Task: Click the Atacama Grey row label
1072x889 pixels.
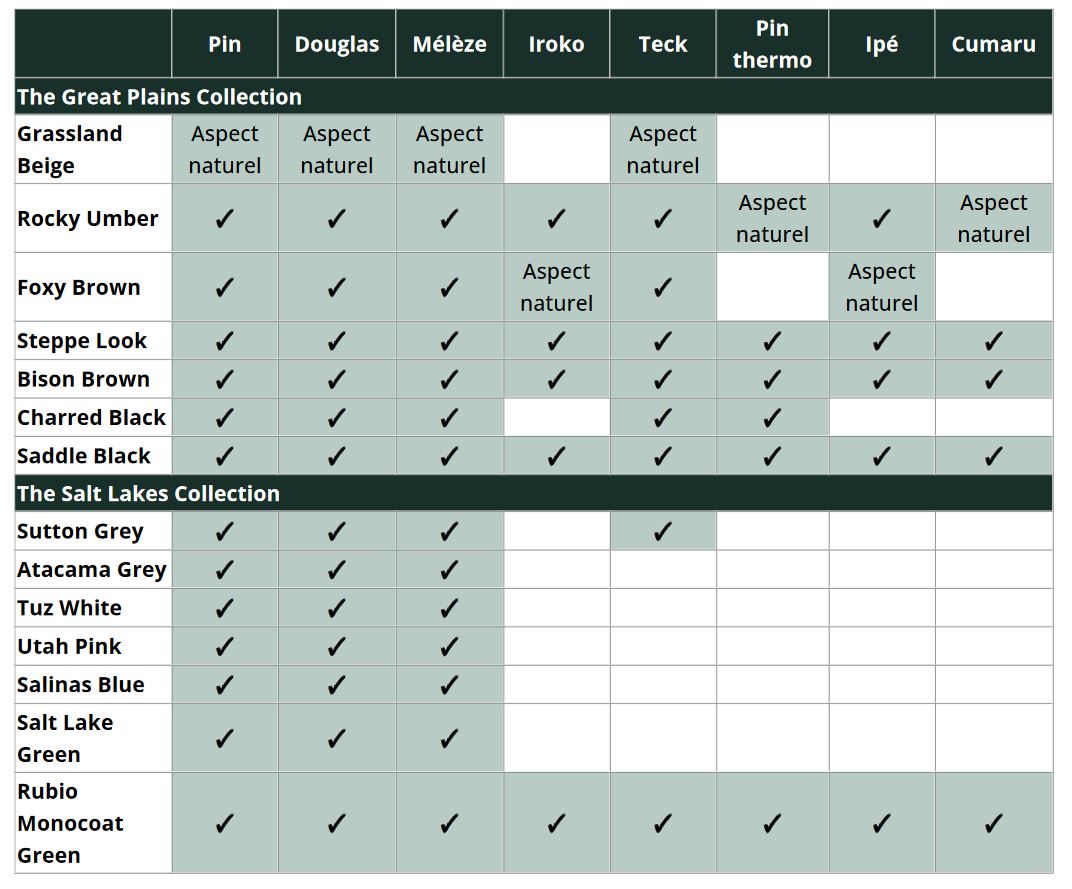Action: (x=92, y=570)
